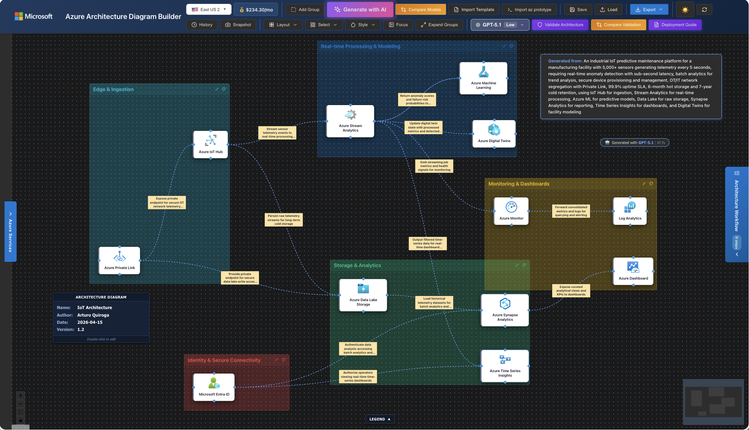Select the Azure Data Lake Storage node
Screen dimensions: 749x430
coord(363,295)
